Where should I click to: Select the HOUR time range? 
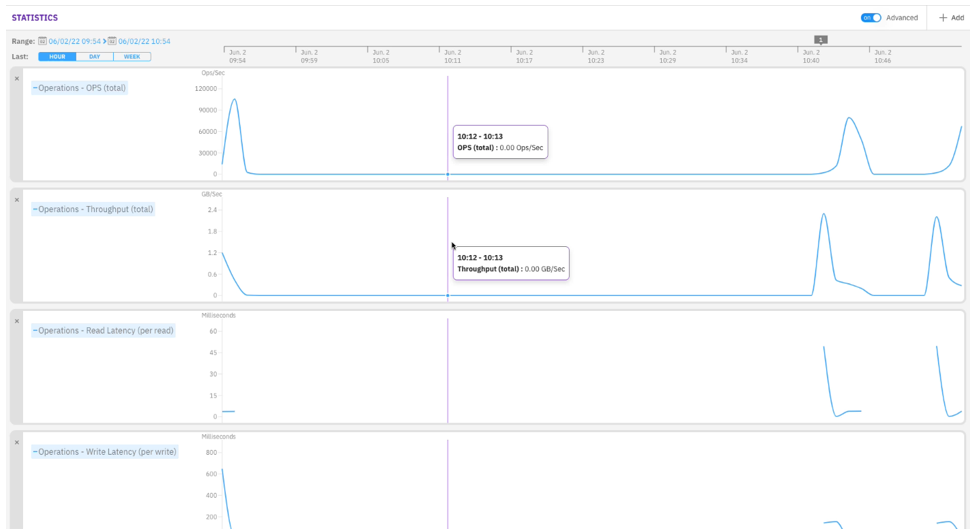pyautogui.click(x=57, y=57)
